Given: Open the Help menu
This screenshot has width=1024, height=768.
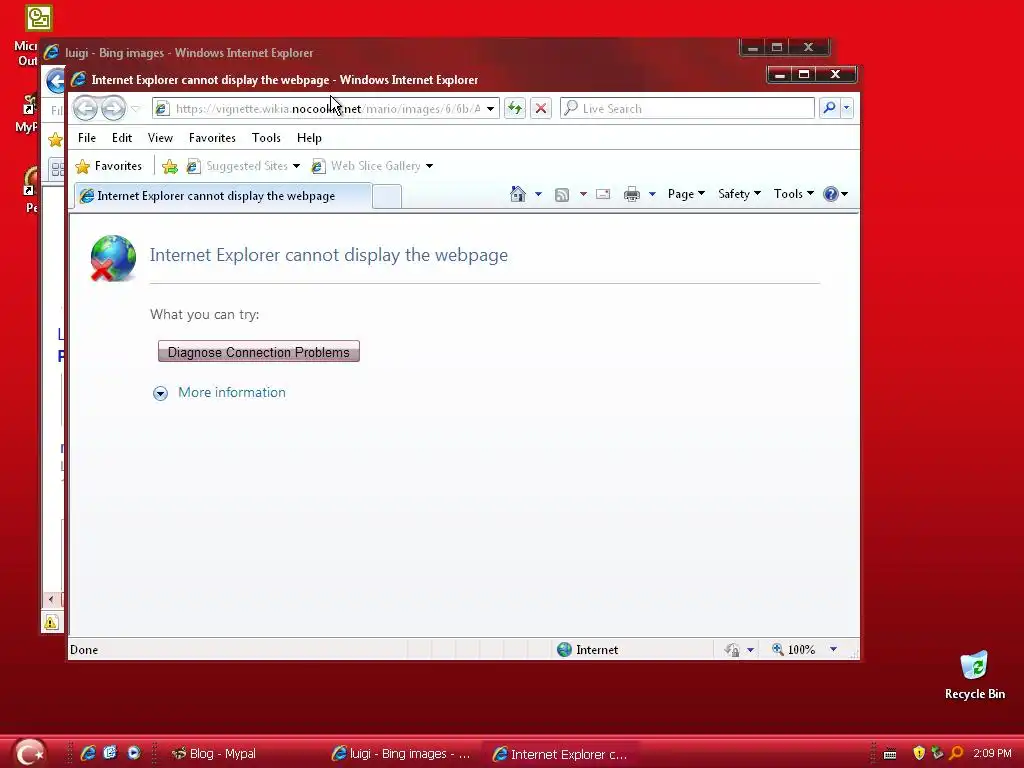Looking at the screenshot, I should coord(309,138).
